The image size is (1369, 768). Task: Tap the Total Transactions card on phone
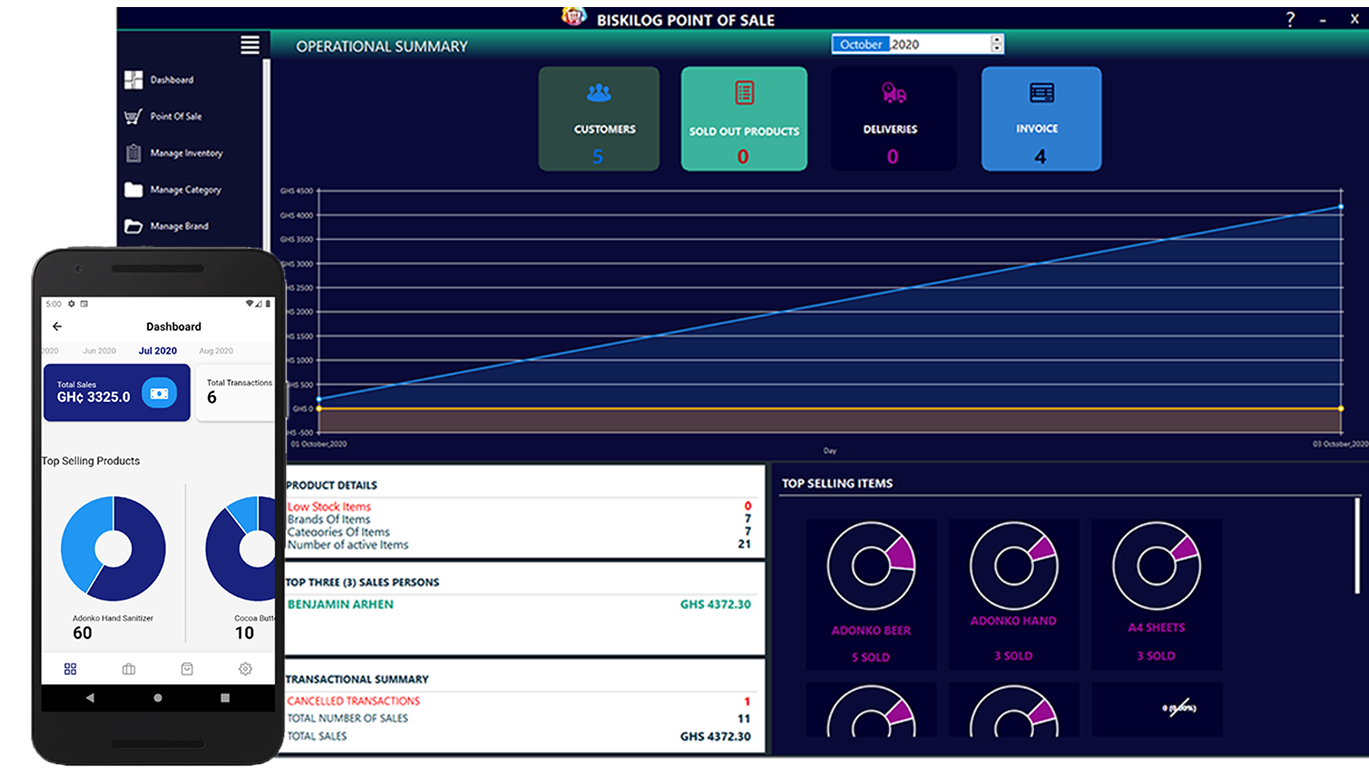pos(235,393)
